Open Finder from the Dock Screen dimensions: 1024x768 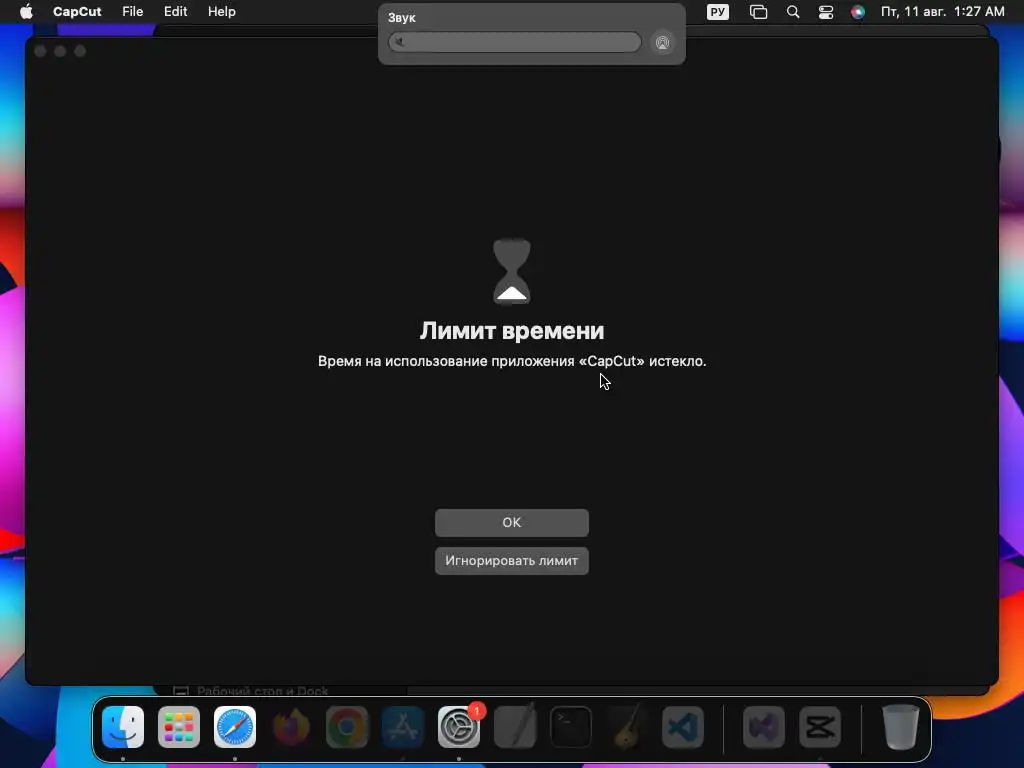point(123,727)
